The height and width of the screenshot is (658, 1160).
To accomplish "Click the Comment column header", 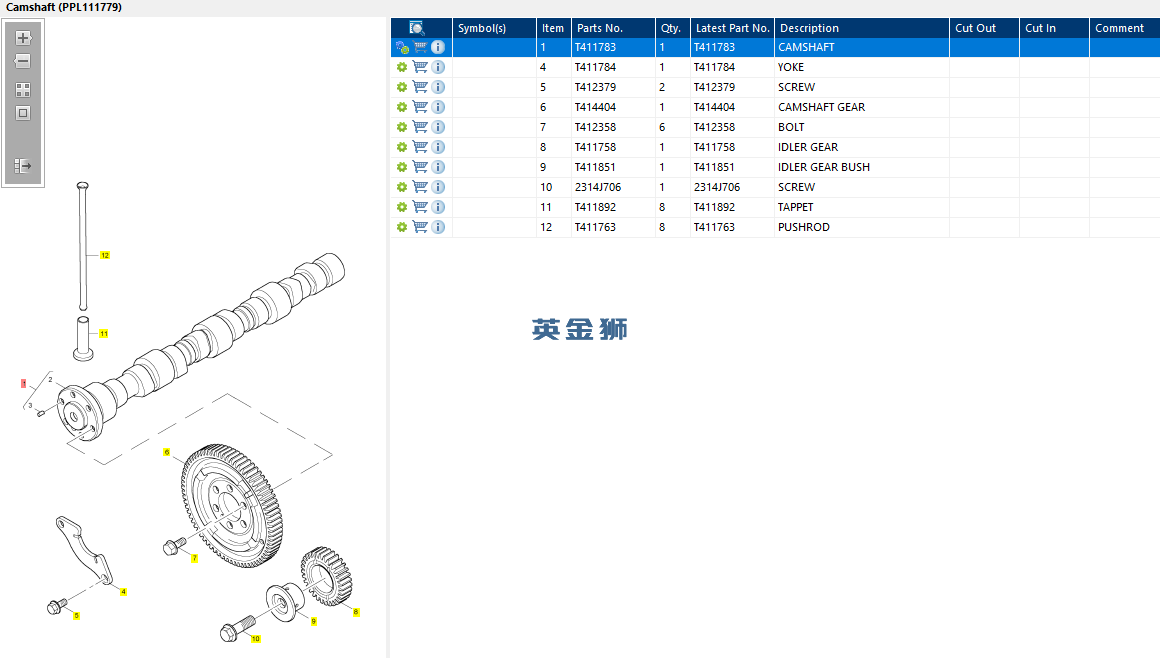I will coord(1124,28).
